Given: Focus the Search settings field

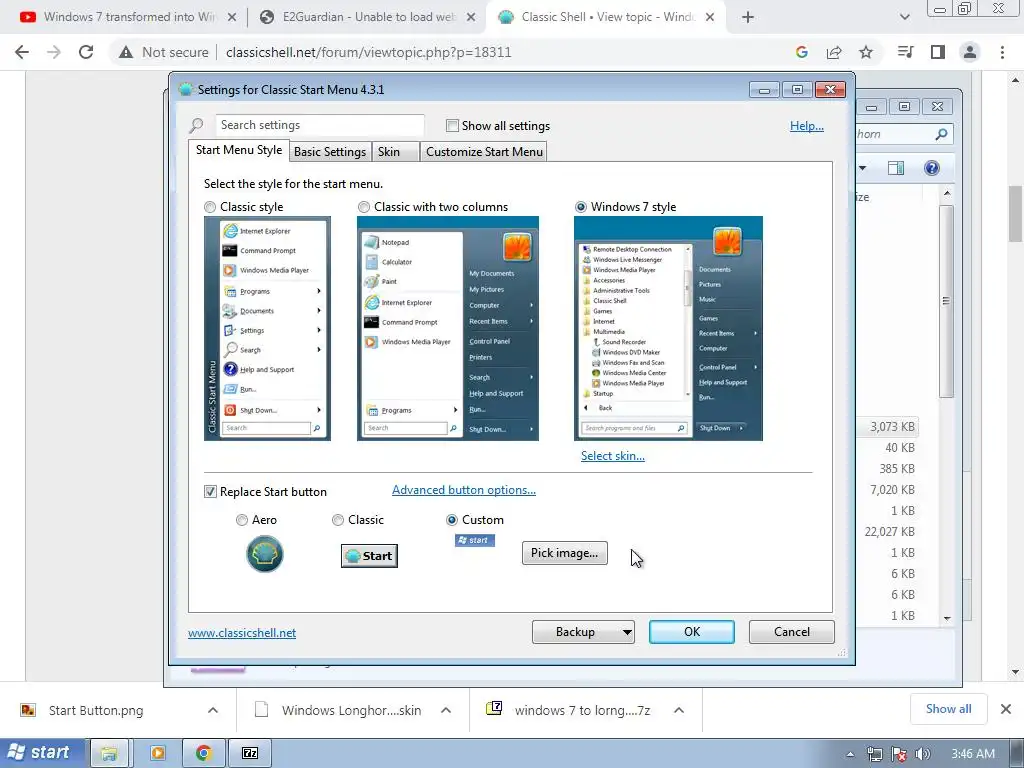Looking at the screenshot, I should coord(319,125).
